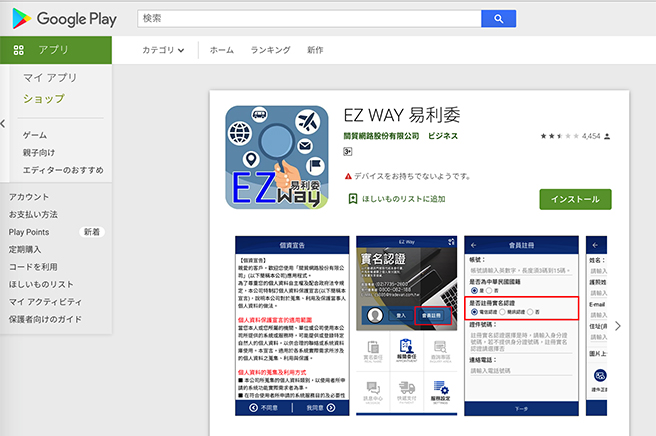Open the ランキング tab
Viewport: 656px width, 436px height.
pyautogui.click(x=270, y=50)
